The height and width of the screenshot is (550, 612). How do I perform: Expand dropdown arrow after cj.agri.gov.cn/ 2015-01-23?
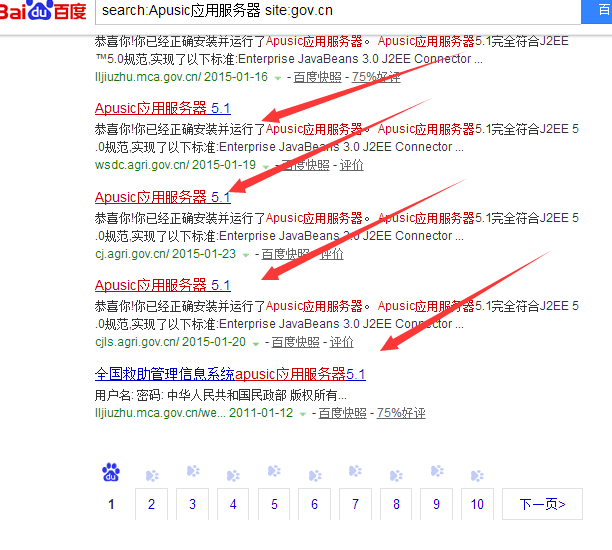click(x=246, y=255)
